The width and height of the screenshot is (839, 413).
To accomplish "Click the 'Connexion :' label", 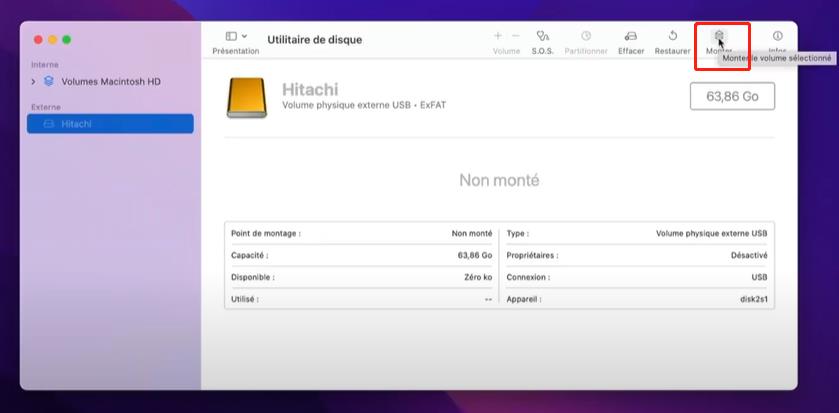I will click(x=528, y=278).
